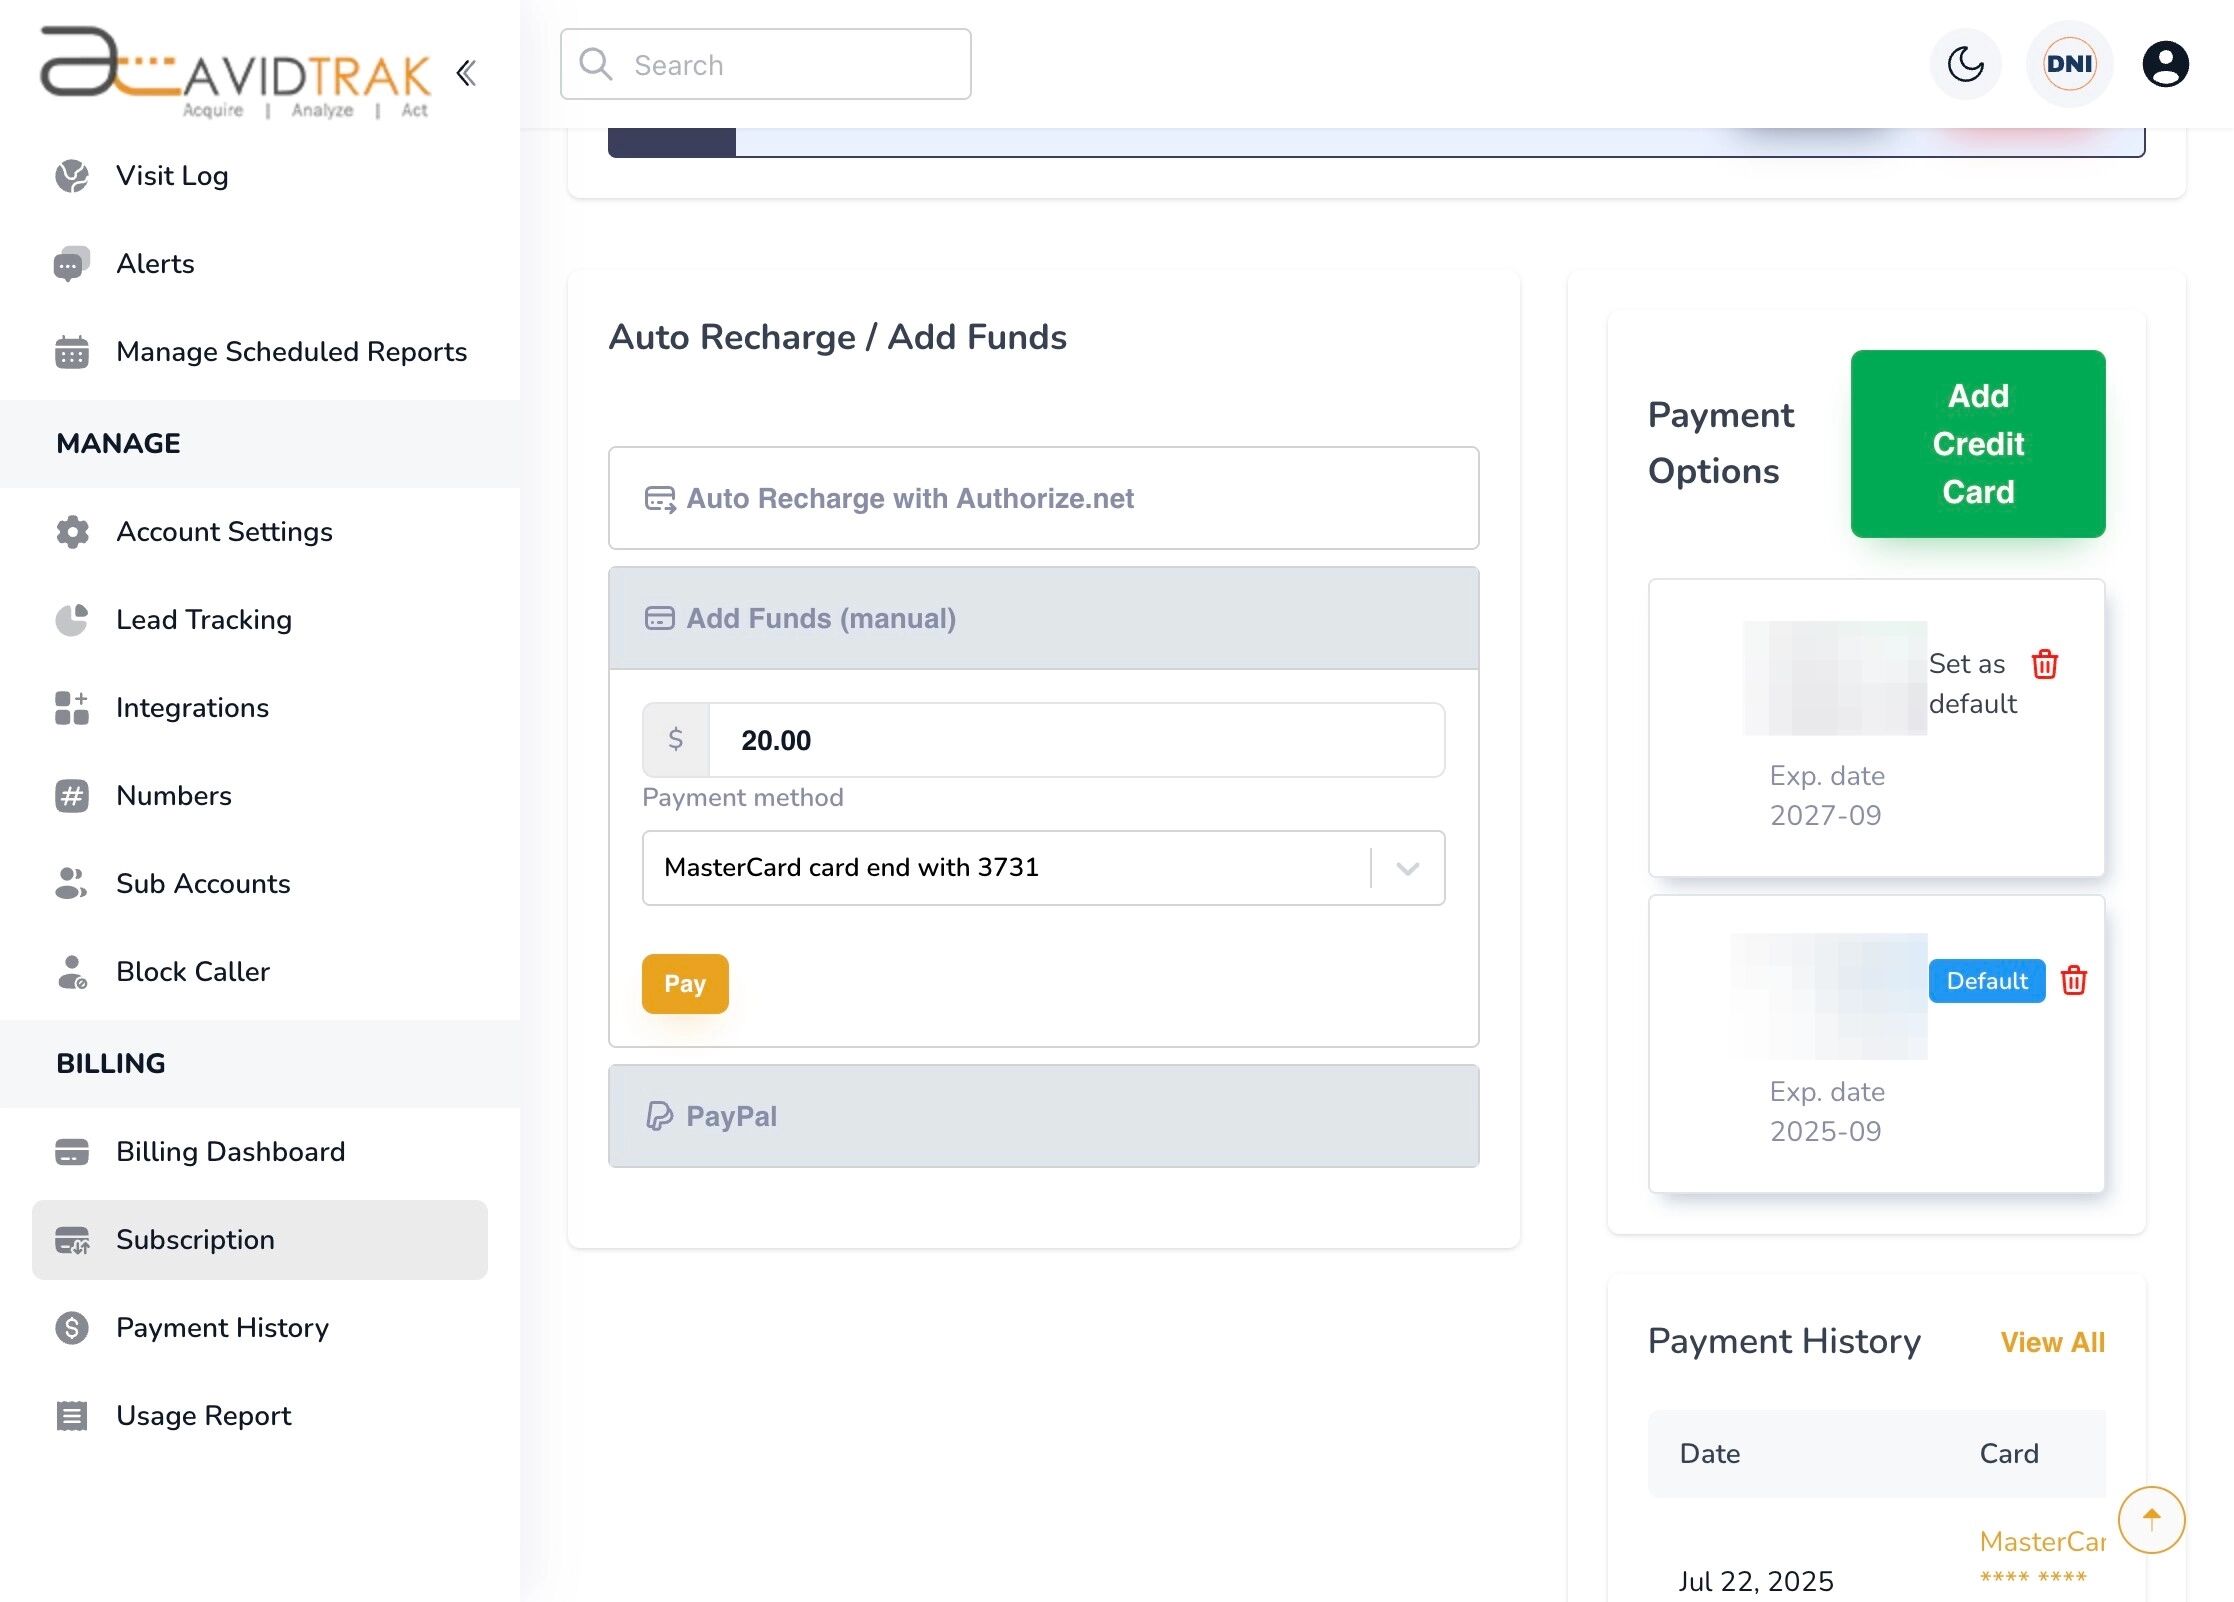The width and height of the screenshot is (2234, 1602).
Task: Click the Sub Accounts people icon
Action: [72, 884]
